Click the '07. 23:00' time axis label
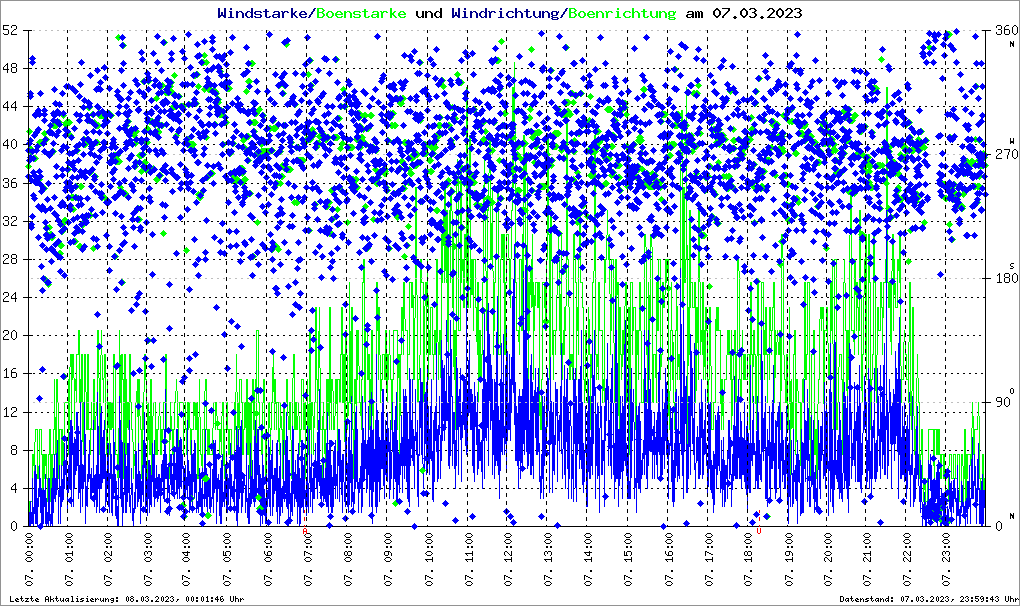This screenshot has height=606, width=1020. [946, 559]
